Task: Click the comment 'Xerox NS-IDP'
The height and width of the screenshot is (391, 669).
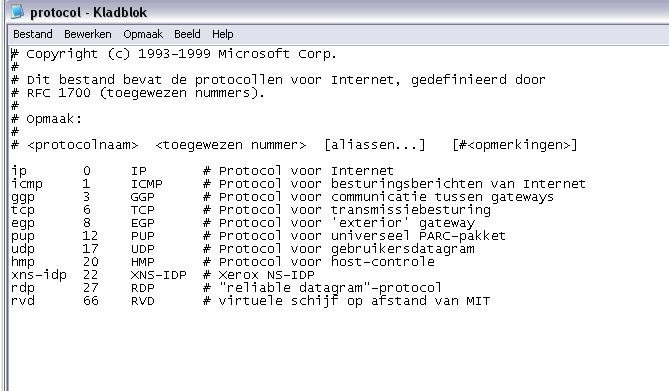Action: pos(266,275)
